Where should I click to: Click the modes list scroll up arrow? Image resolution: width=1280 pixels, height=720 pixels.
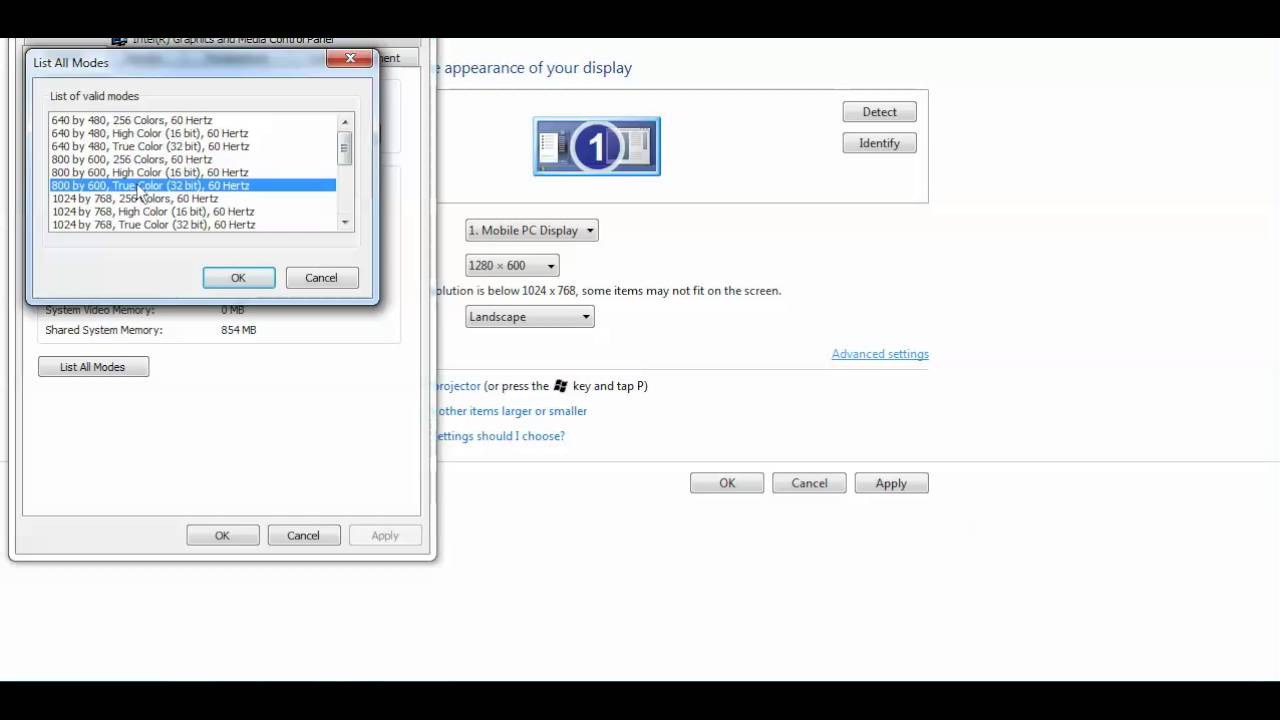pyautogui.click(x=345, y=121)
